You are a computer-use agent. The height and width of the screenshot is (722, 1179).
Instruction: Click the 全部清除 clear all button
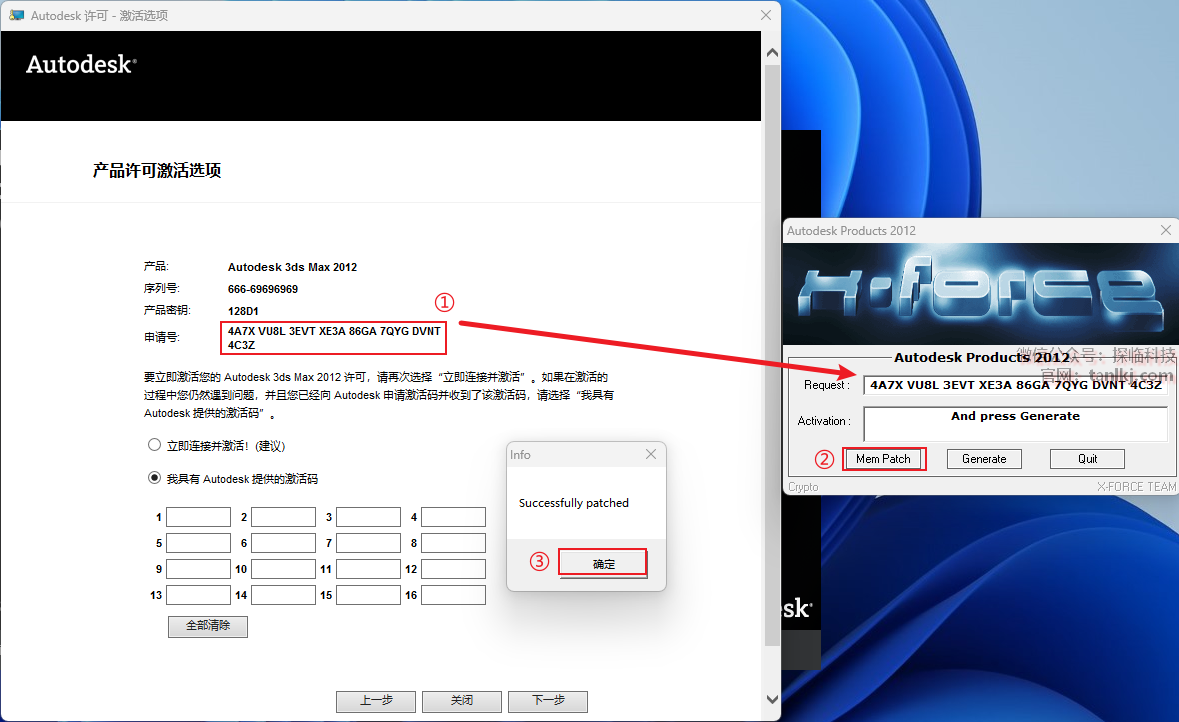click(x=208, y=626)
